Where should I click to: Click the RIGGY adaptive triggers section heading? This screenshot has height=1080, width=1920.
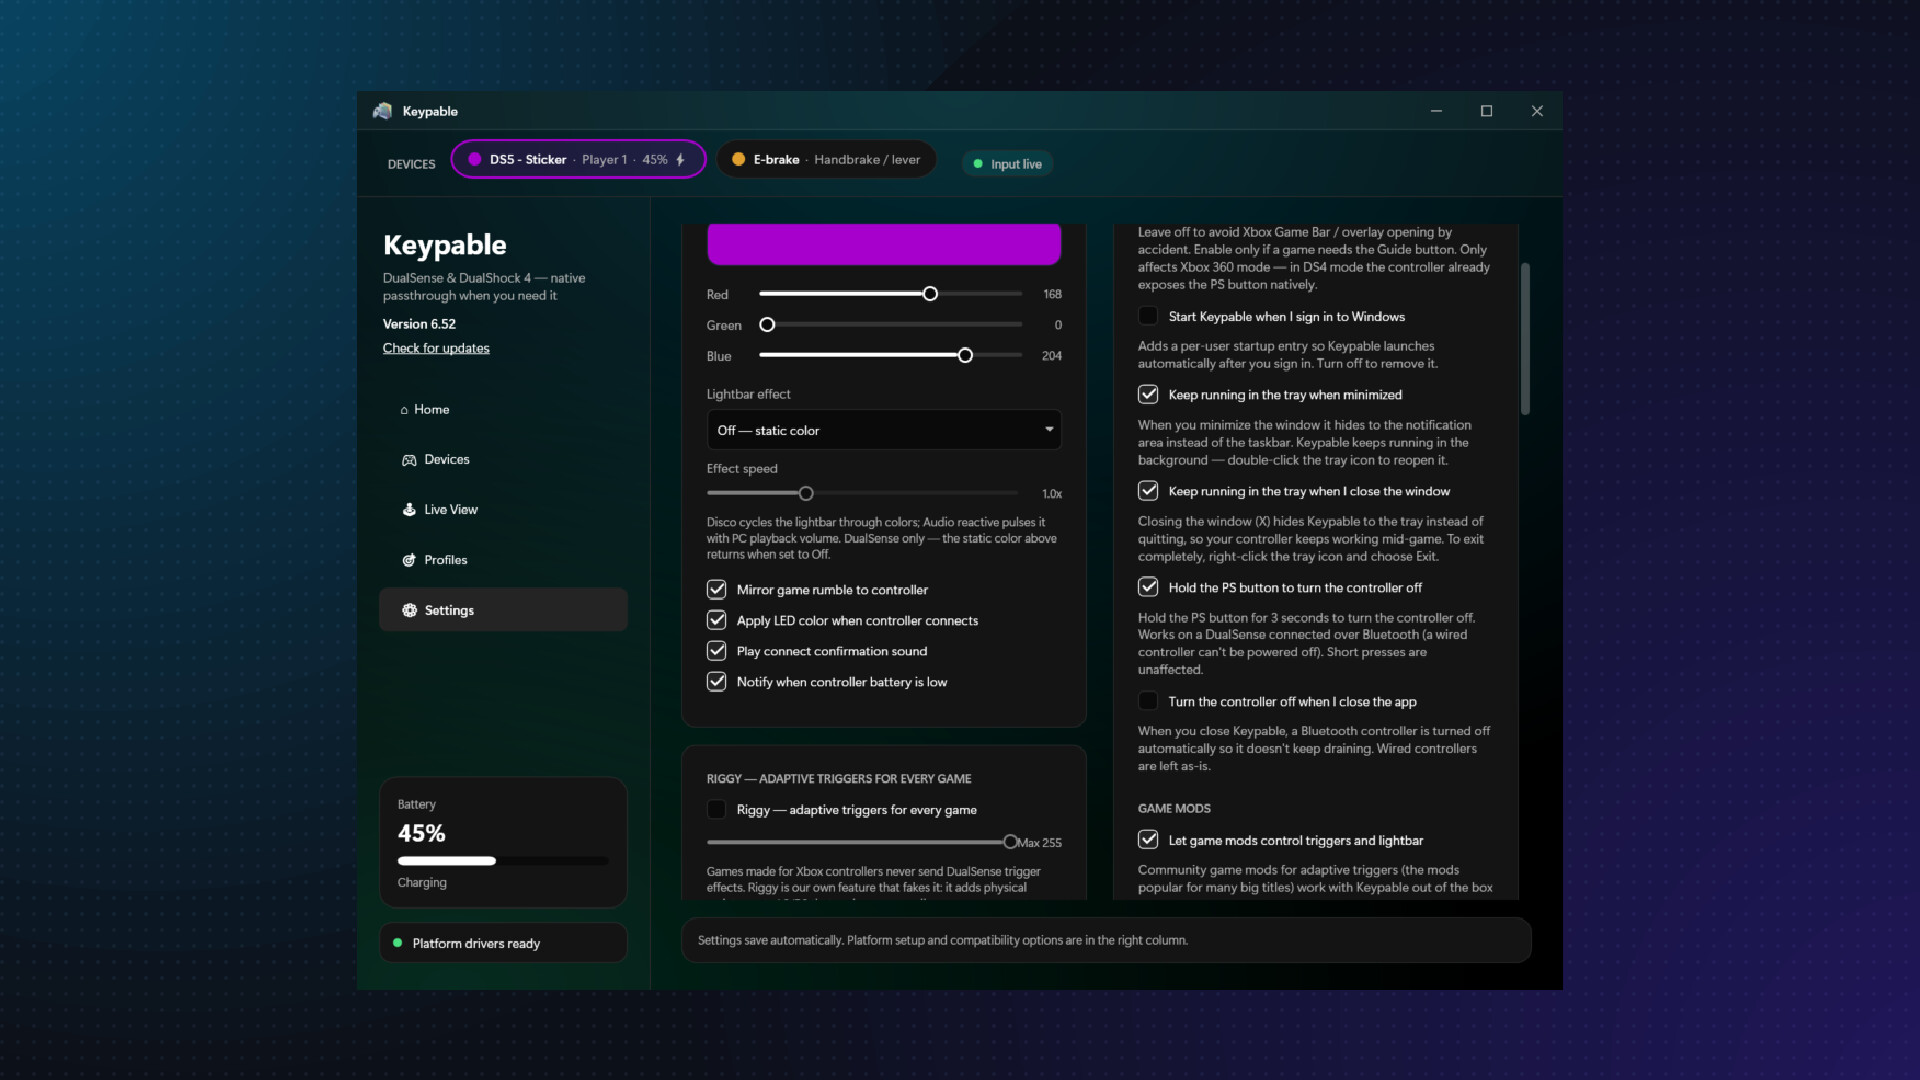839,779
